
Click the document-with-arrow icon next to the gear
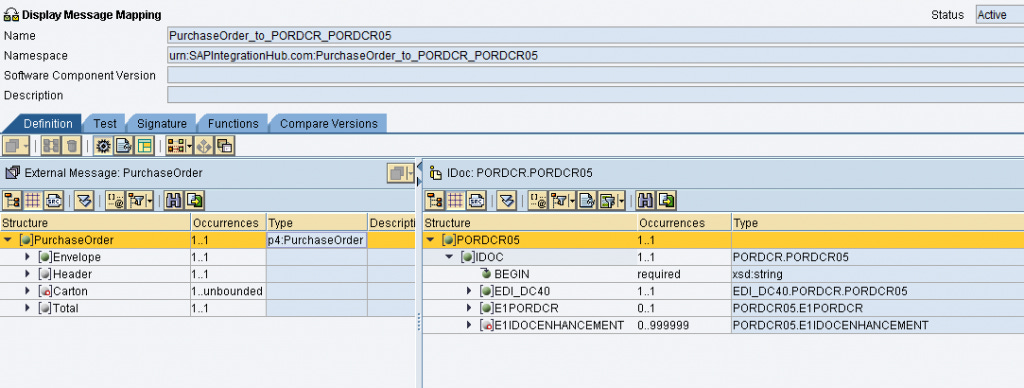[x=123, y=146]
